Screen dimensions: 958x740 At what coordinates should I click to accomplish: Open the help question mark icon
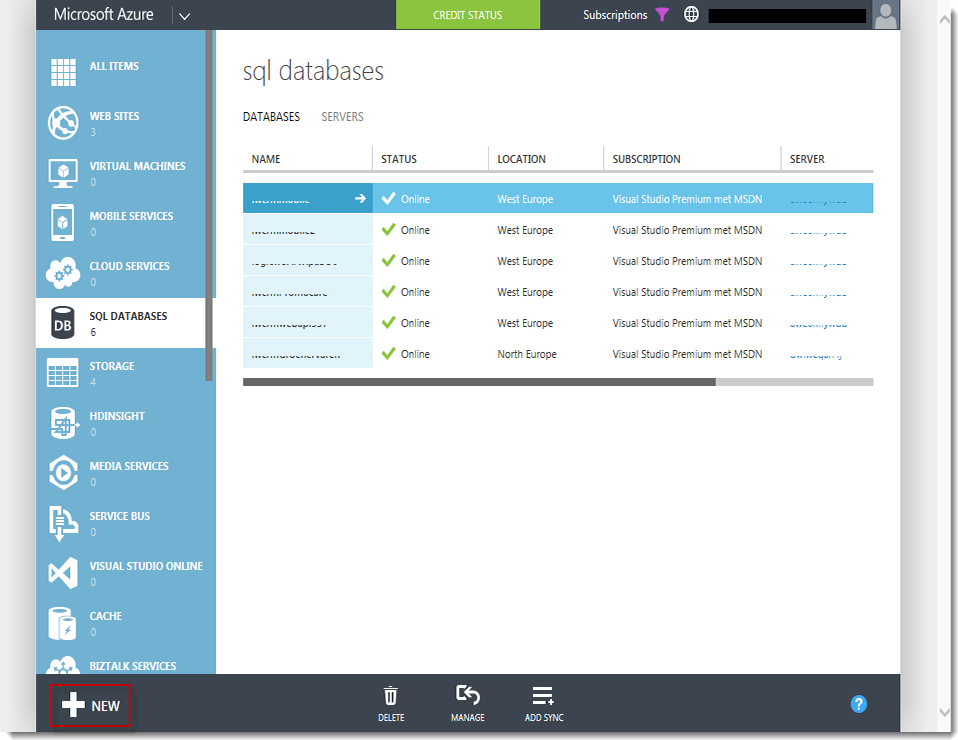[x=858, y=704]
